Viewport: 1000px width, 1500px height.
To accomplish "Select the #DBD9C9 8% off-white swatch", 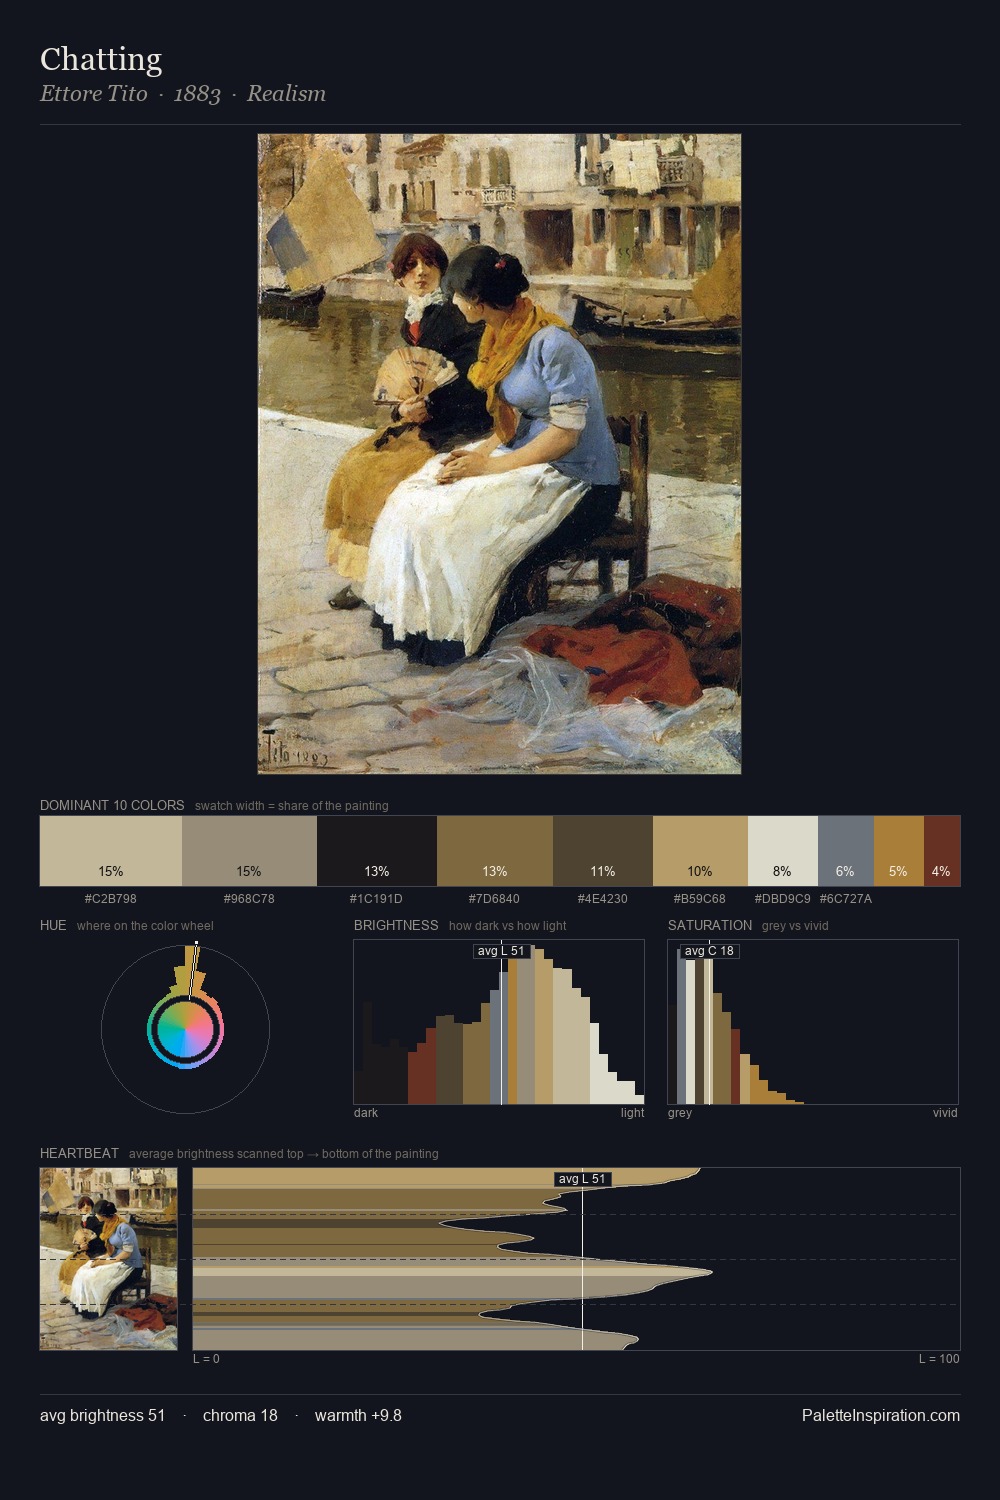I will pyautogui.click(x=783, y=851).
